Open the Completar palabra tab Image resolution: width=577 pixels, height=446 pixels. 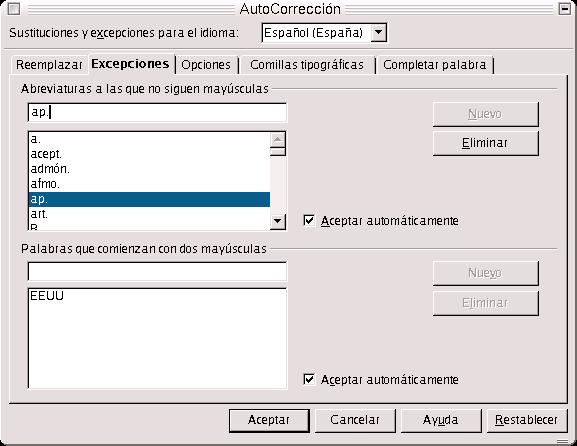pyautogui.click(x=434, y=65)
